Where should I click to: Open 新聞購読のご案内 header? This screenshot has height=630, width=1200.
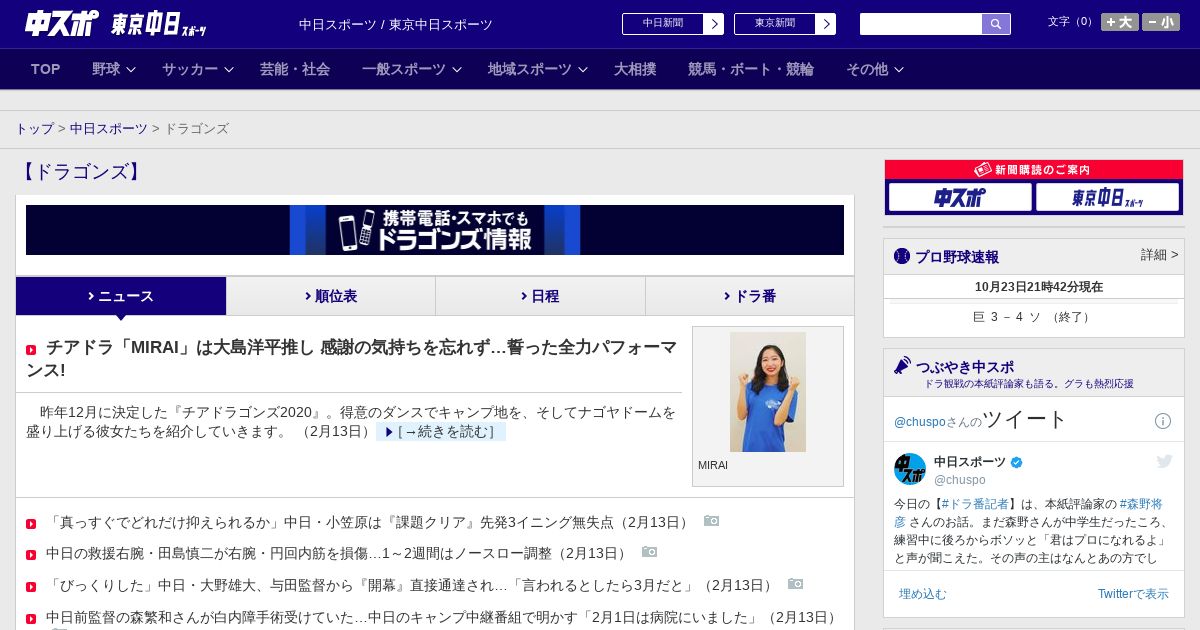[x=1034, y=170]
